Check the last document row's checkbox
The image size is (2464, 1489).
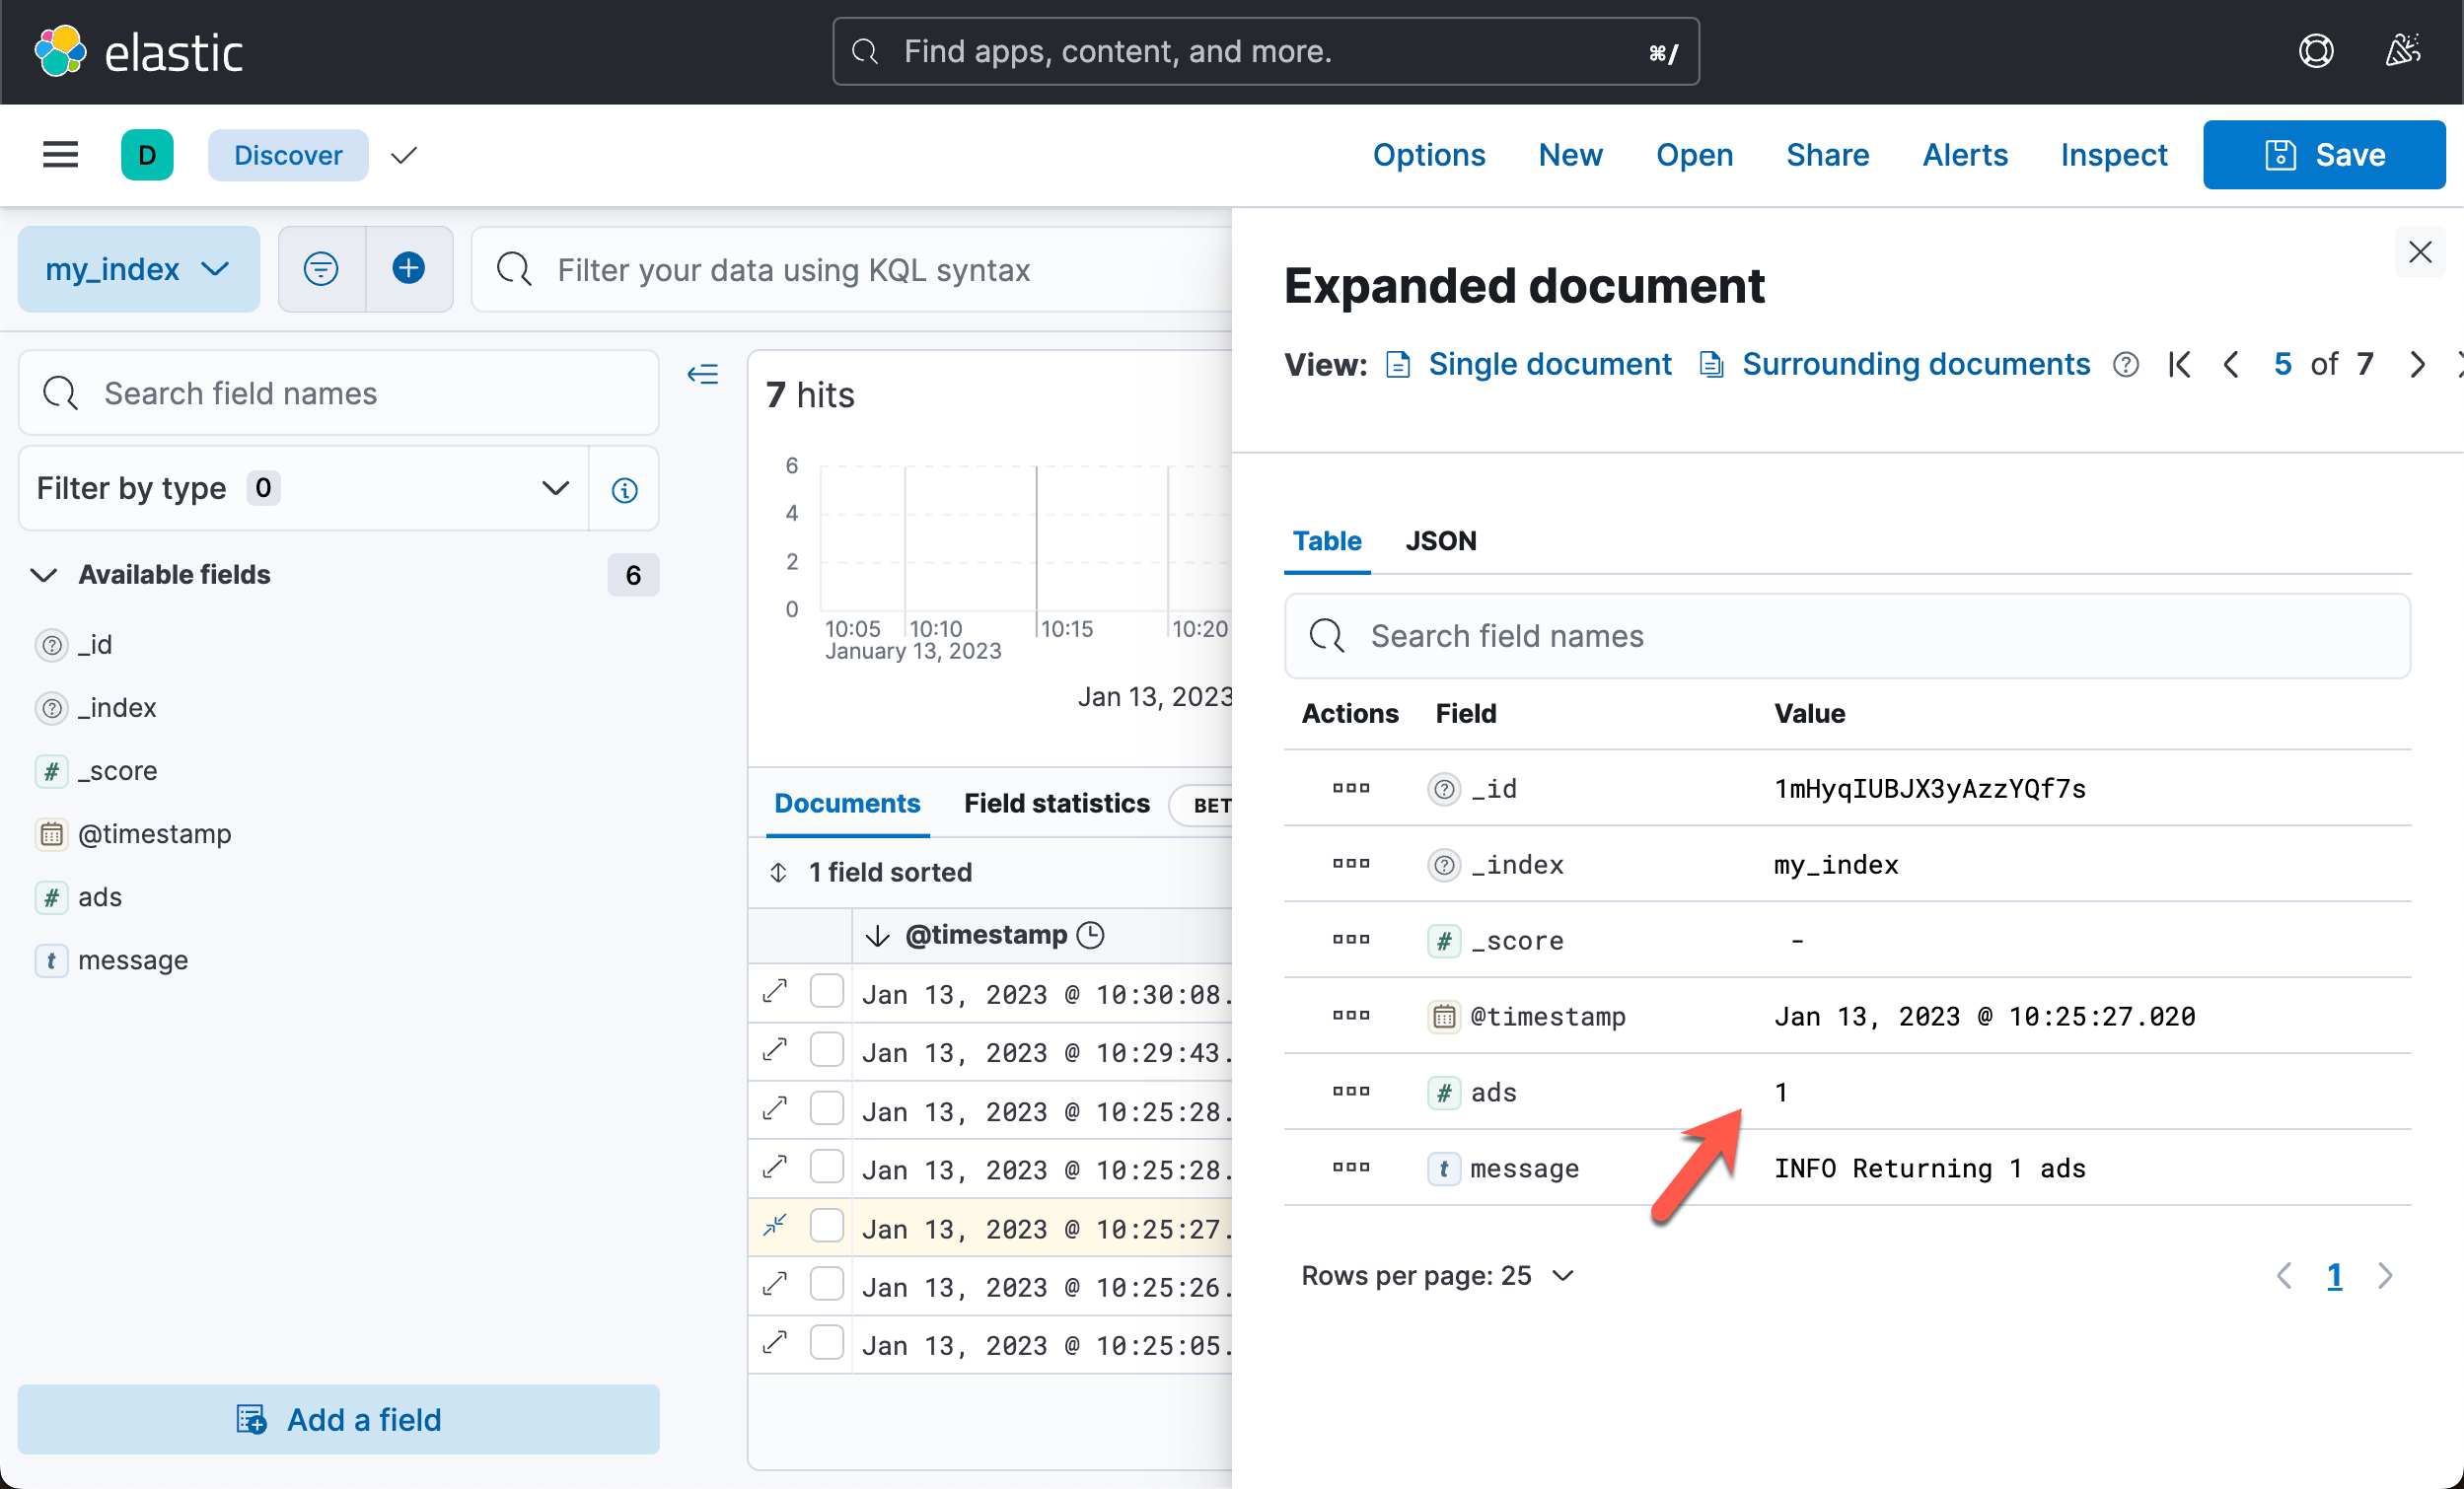[827, 1343]
